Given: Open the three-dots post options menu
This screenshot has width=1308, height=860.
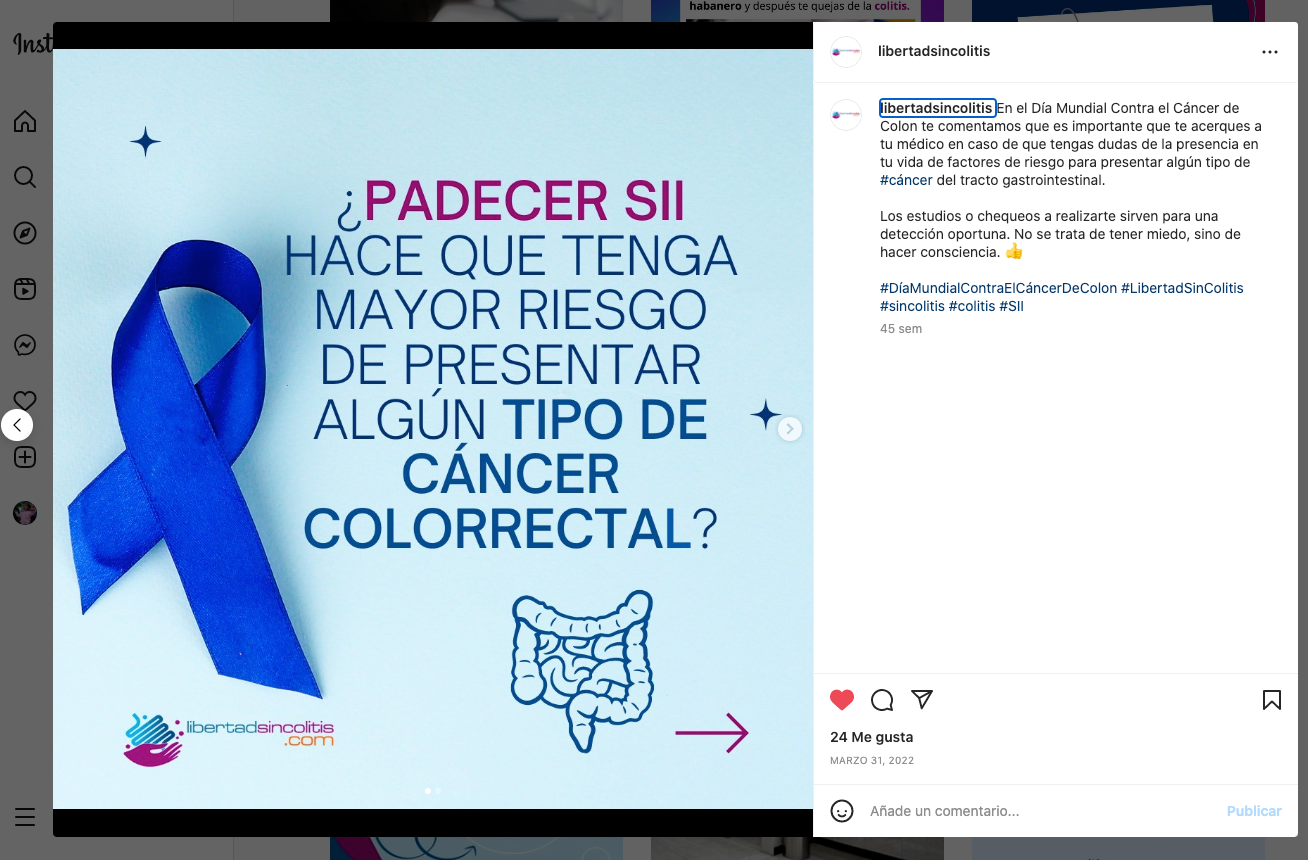Looking at the screenshot, I should 1270,52.
